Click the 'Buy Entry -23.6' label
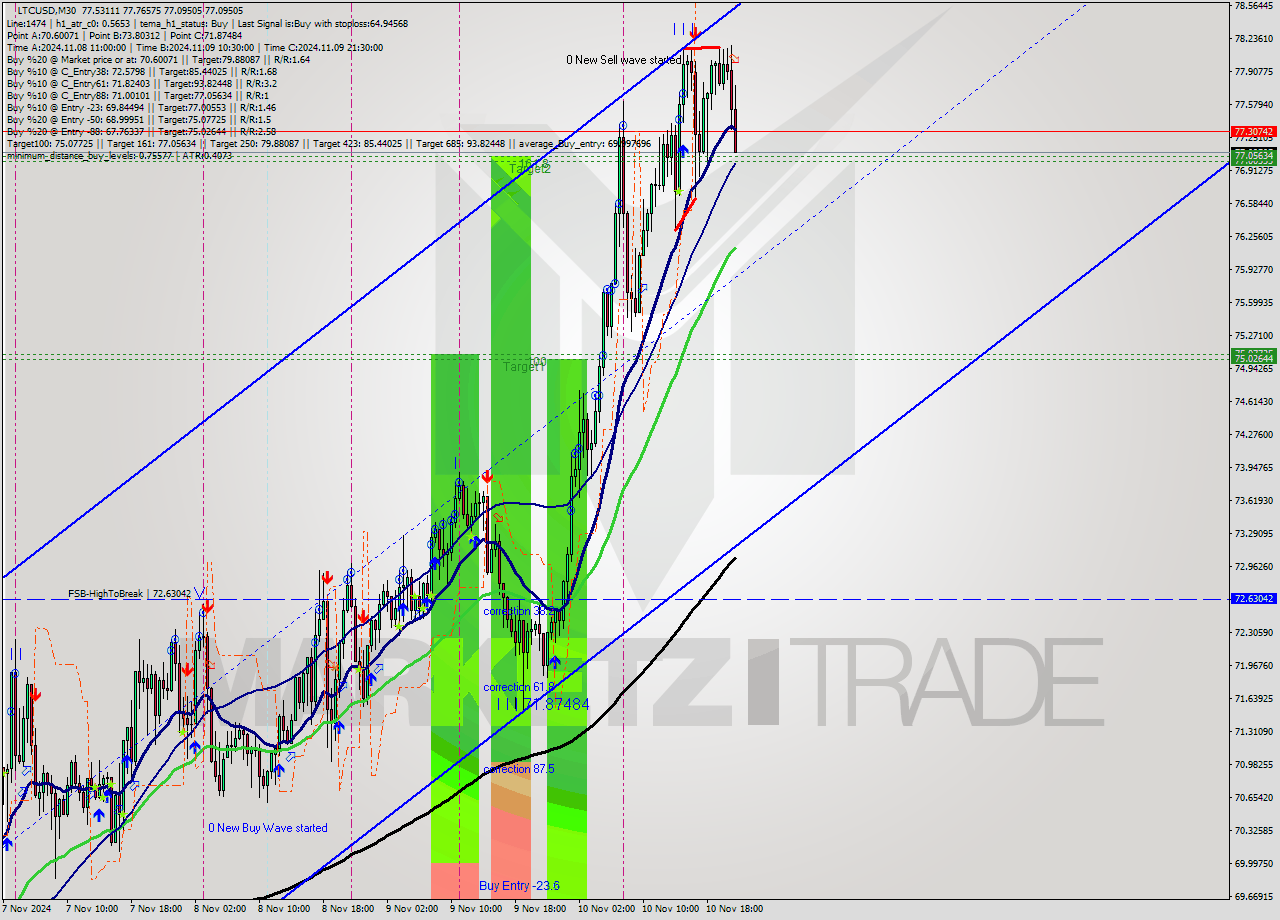This screenshot has width=1280, height=920. [x=519, y=886]
